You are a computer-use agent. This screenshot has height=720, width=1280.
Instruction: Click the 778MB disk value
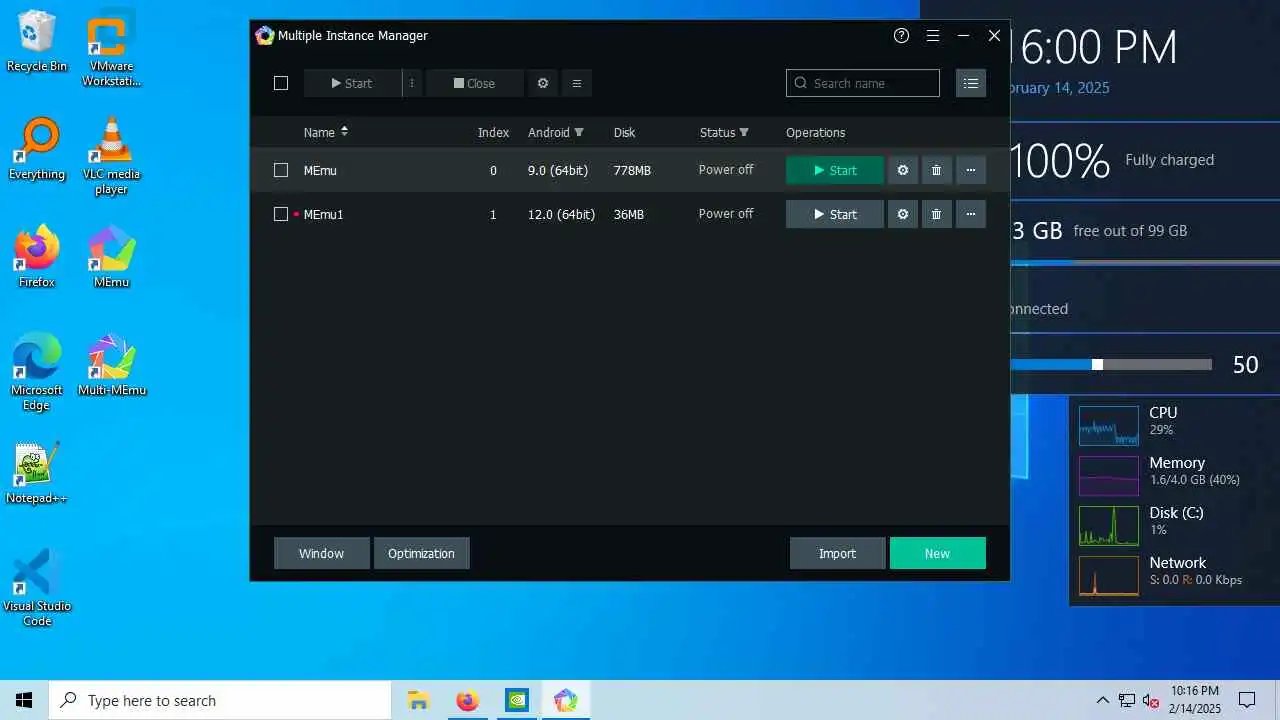point(632,170)
